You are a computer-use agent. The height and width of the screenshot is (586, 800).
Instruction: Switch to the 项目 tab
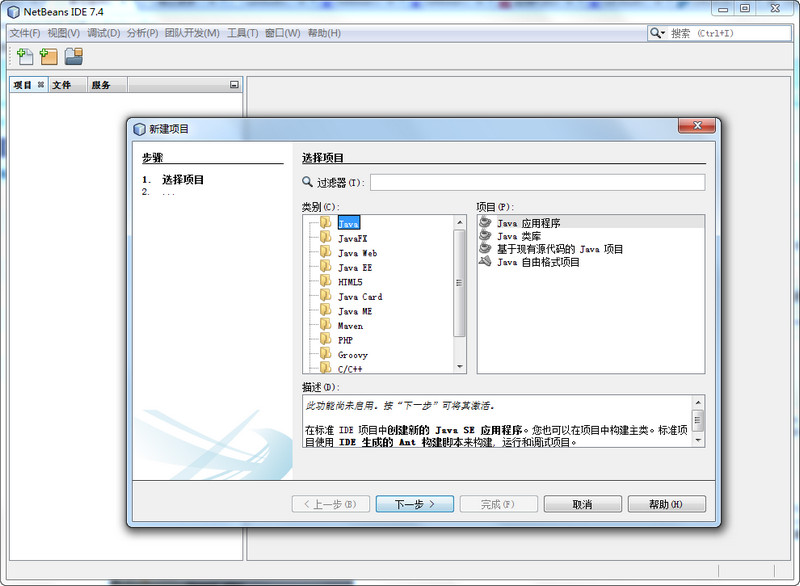point(23,85)
